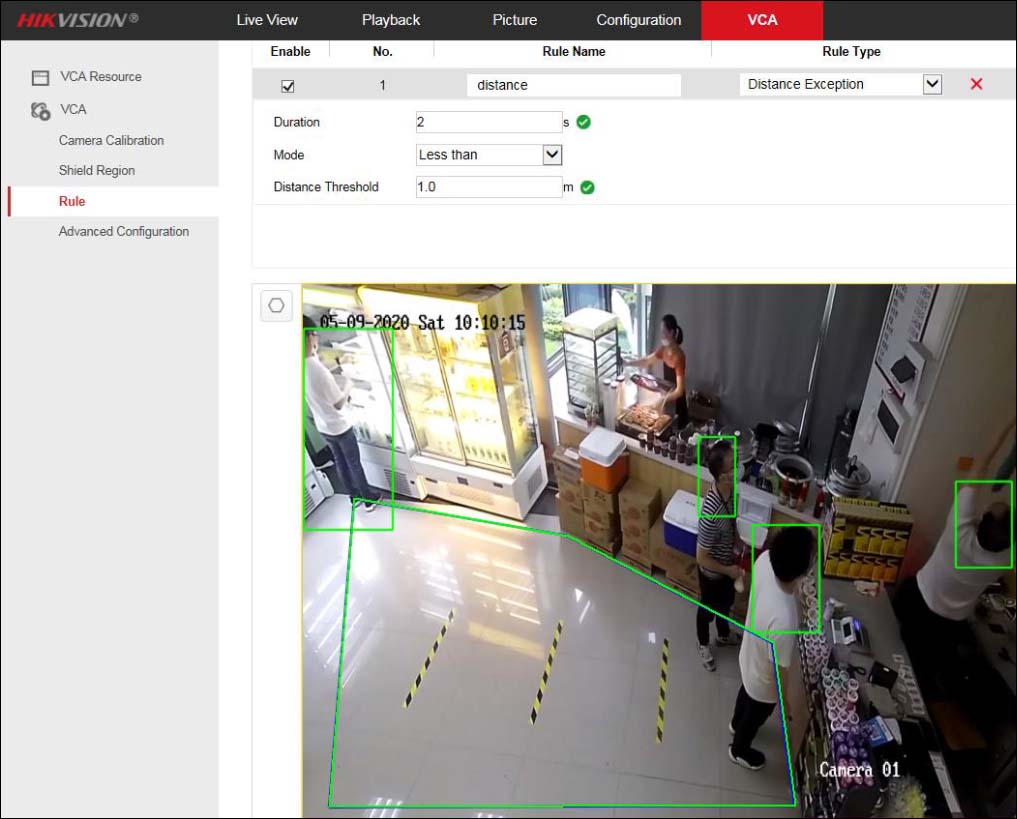1017x819 pixels.
Task: Open Camera Calibration settings
Action: tap(111, 140)
